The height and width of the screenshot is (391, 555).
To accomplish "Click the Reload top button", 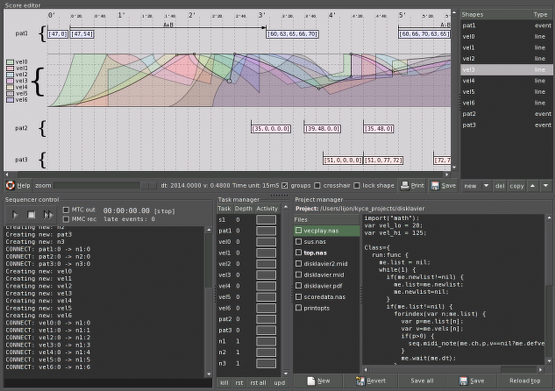I will click(x=525, y=381).
